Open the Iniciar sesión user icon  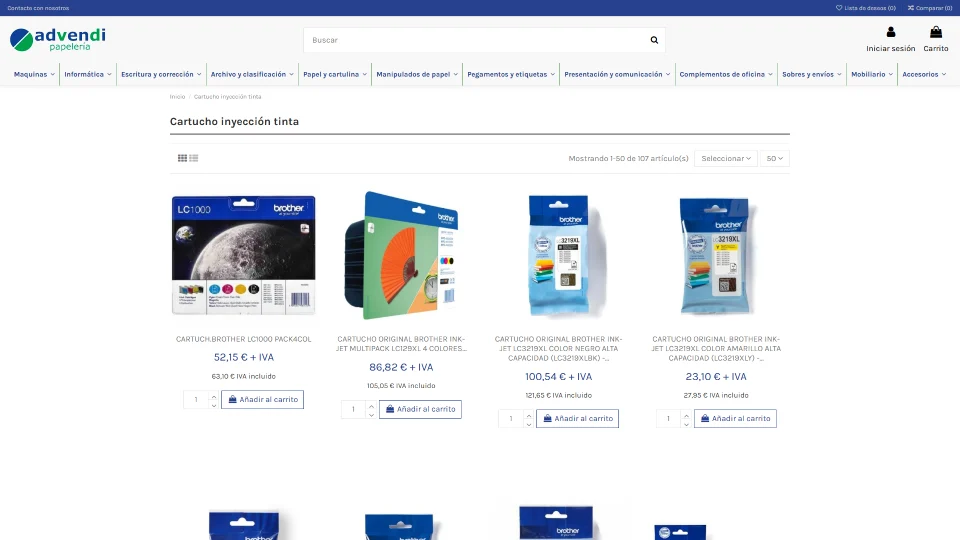pos(890,32)
